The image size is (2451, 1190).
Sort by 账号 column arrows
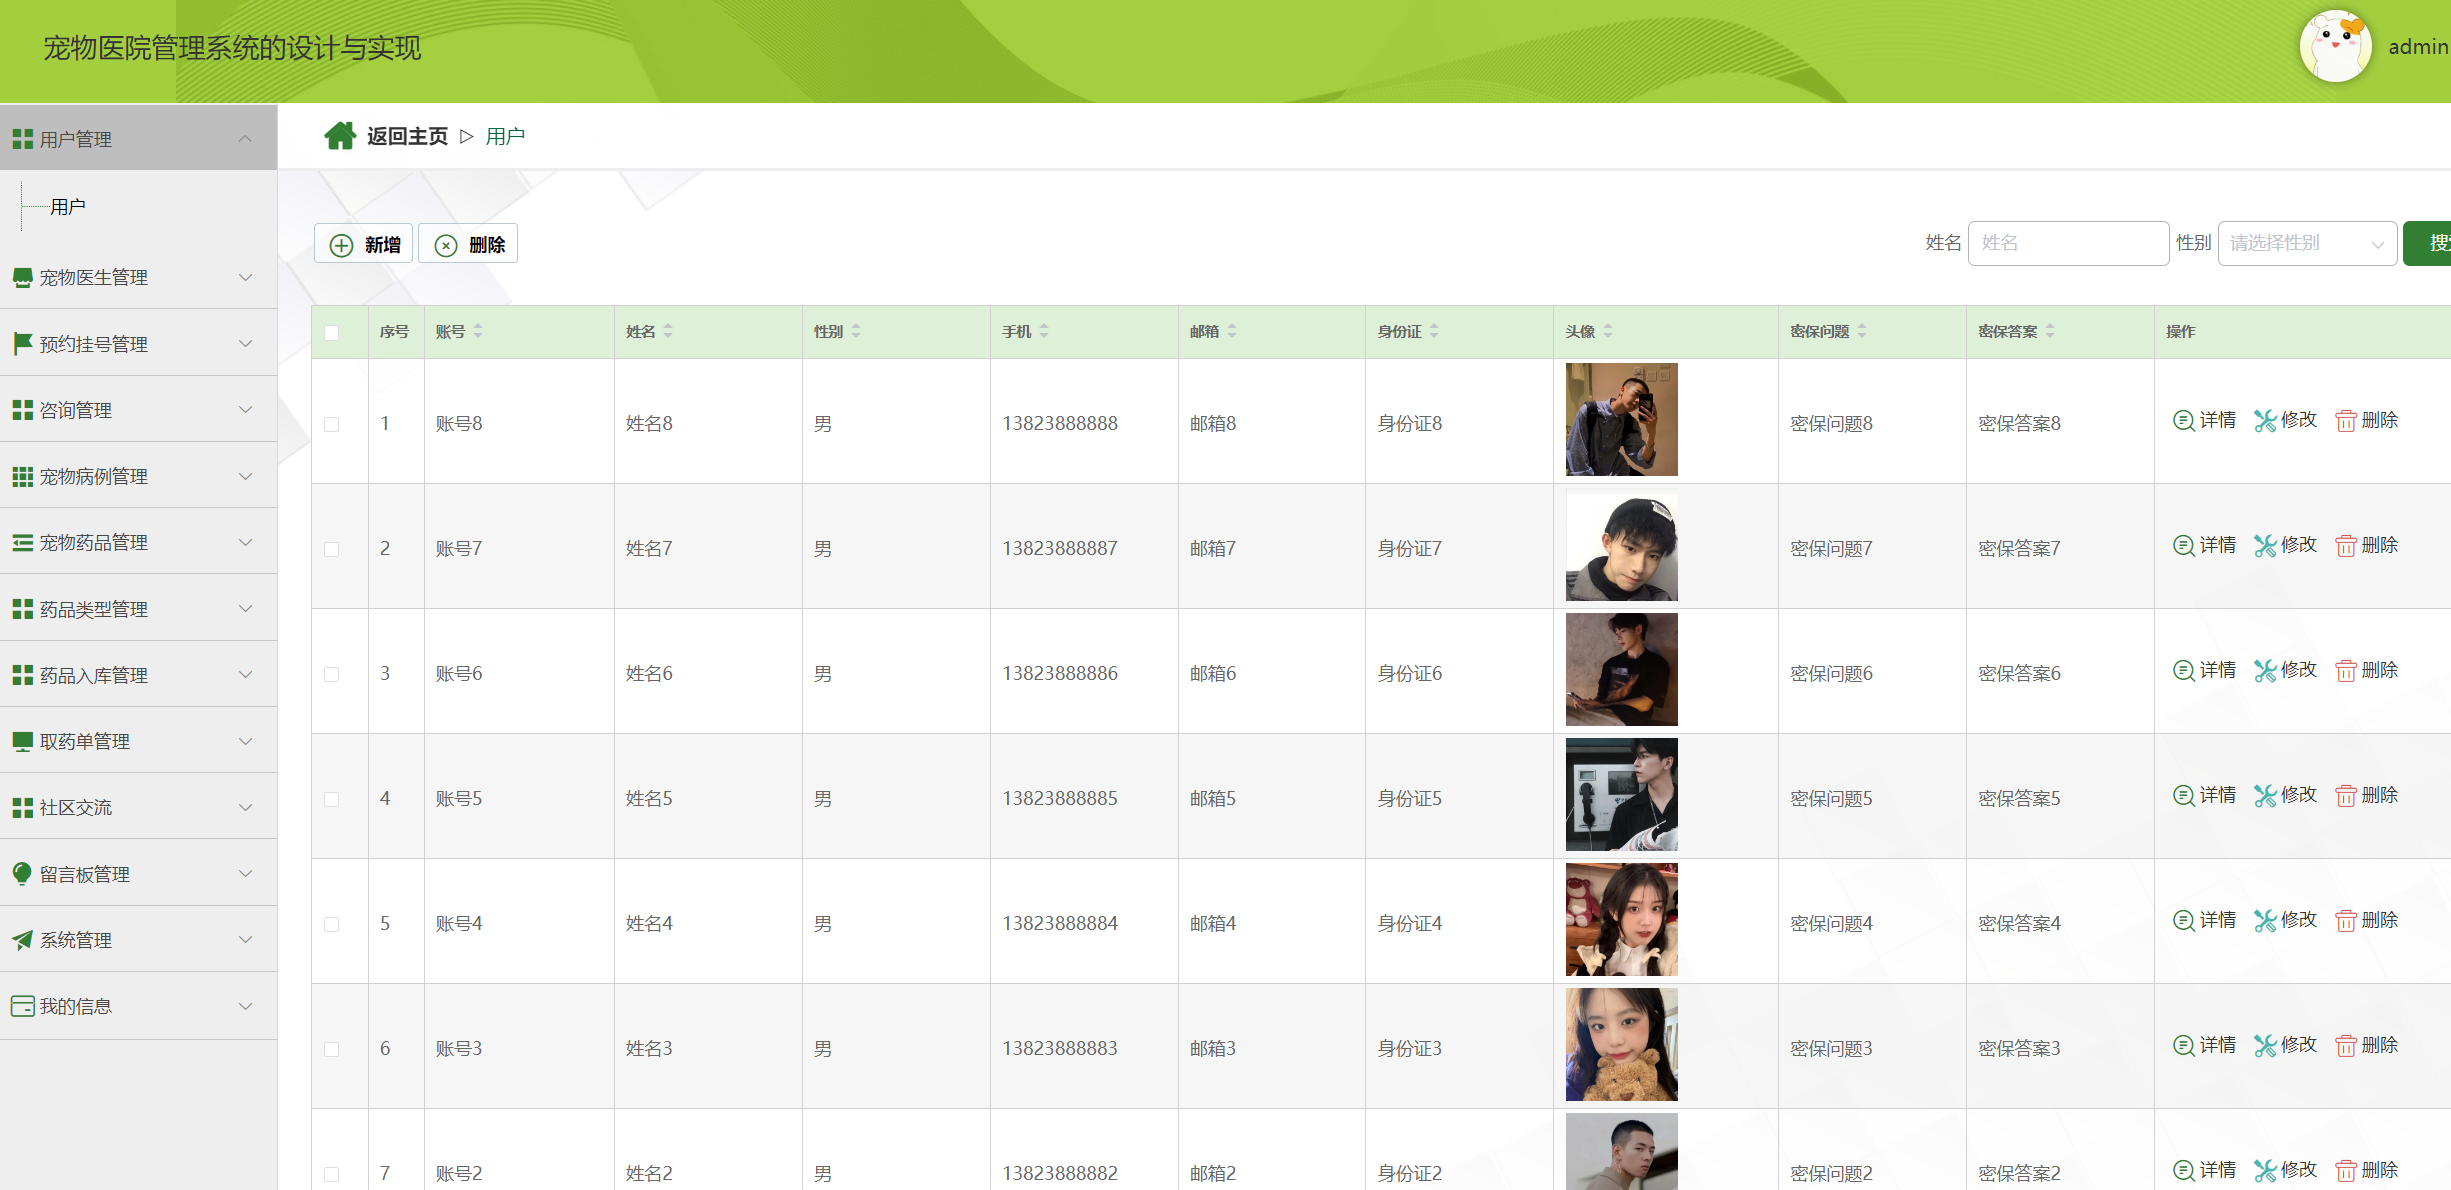(x=478, y=331)
